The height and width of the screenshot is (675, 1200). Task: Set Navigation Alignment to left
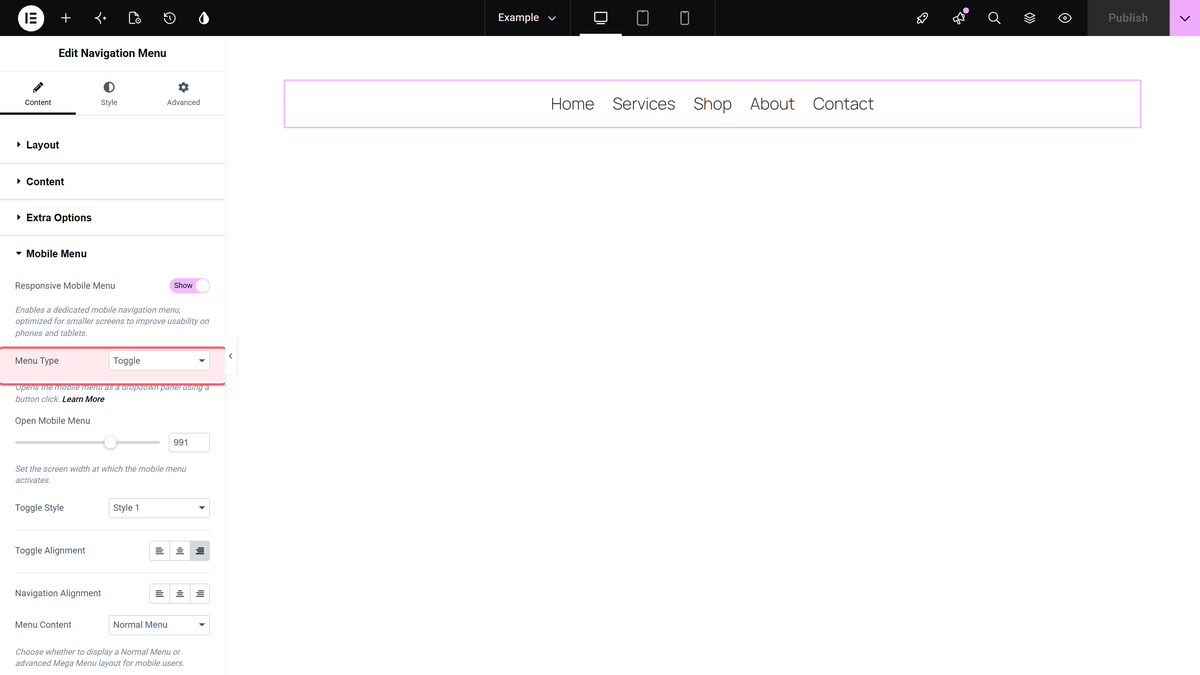160,594
